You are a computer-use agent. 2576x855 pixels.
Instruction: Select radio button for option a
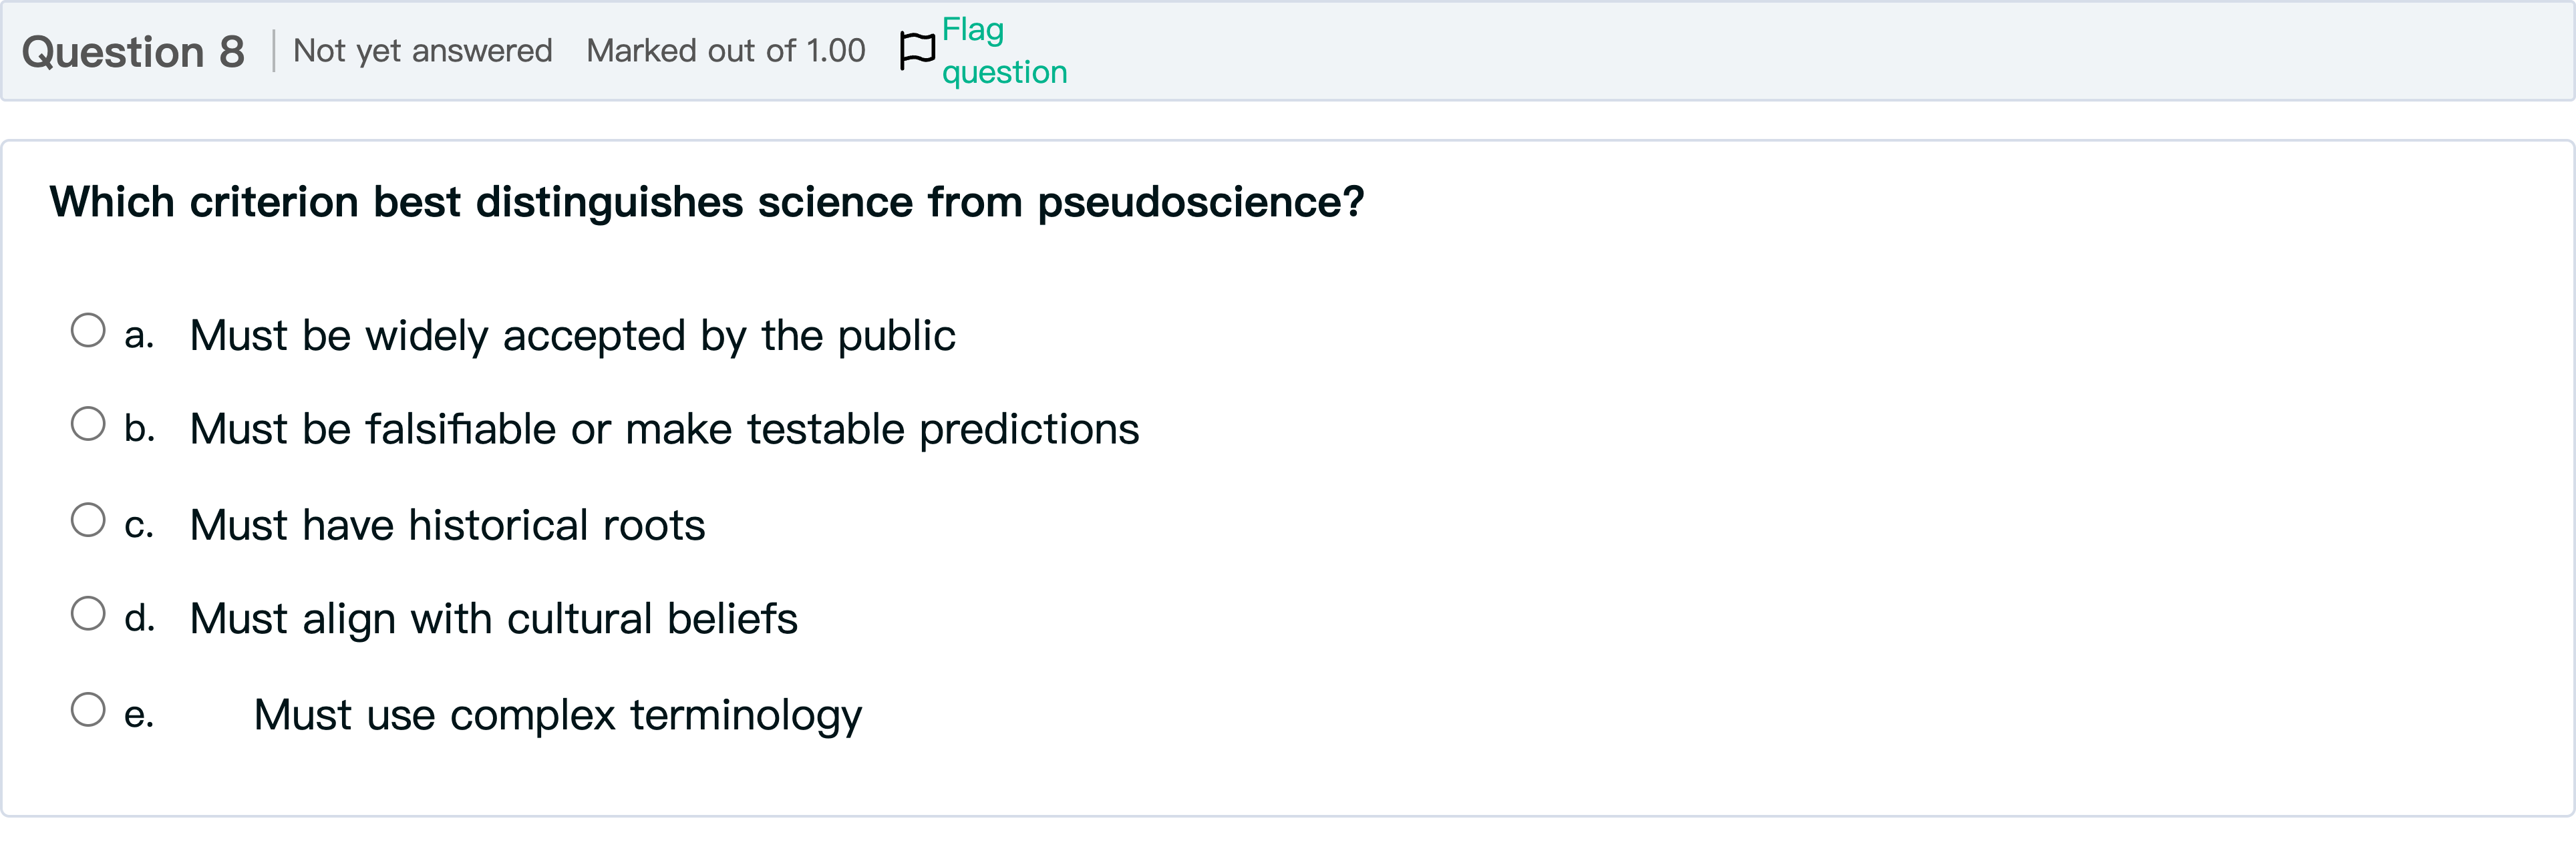(88, 330)
